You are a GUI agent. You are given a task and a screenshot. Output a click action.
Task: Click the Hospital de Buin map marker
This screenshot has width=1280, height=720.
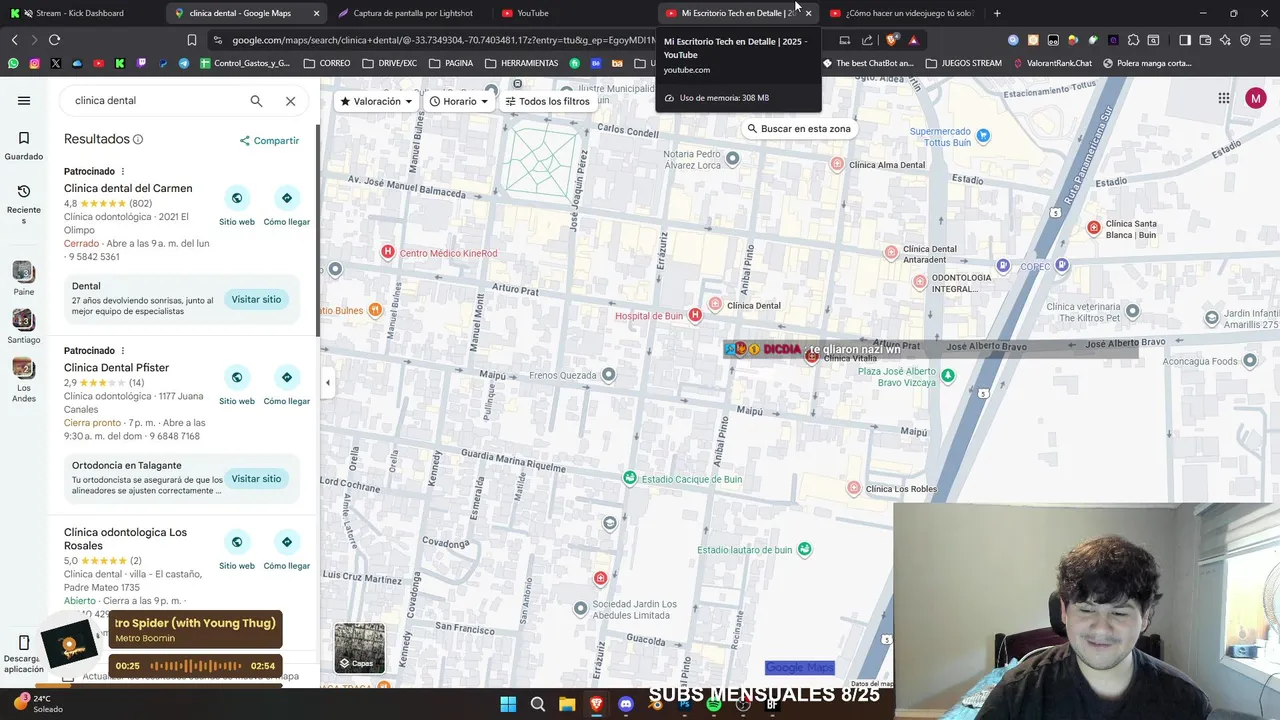coord(695,315)
